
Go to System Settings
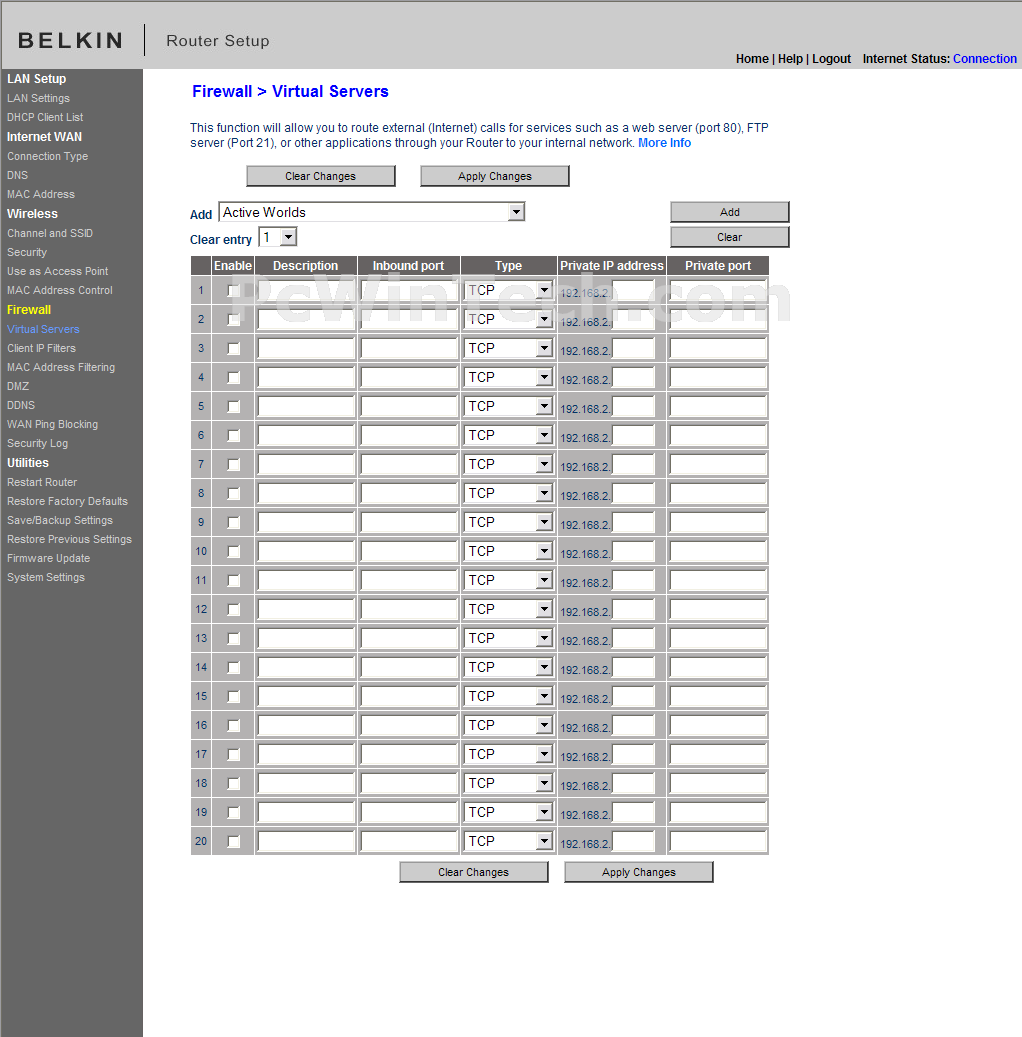tap(46, 577)
